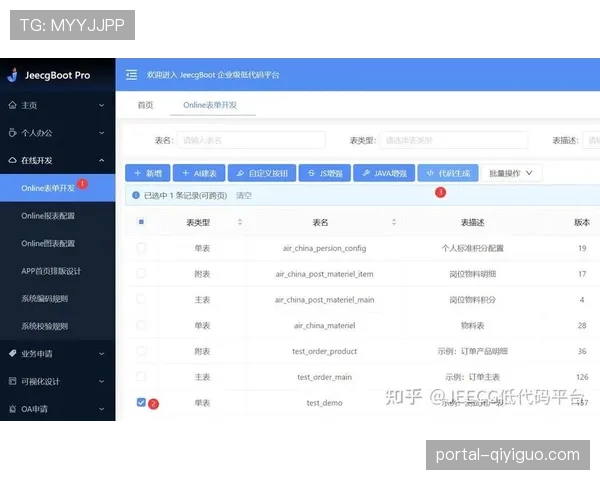This screenshot has width=600, height=480.
Task: Click the JS增强 button
Action: pyautogui.click(x=324, y=173)
